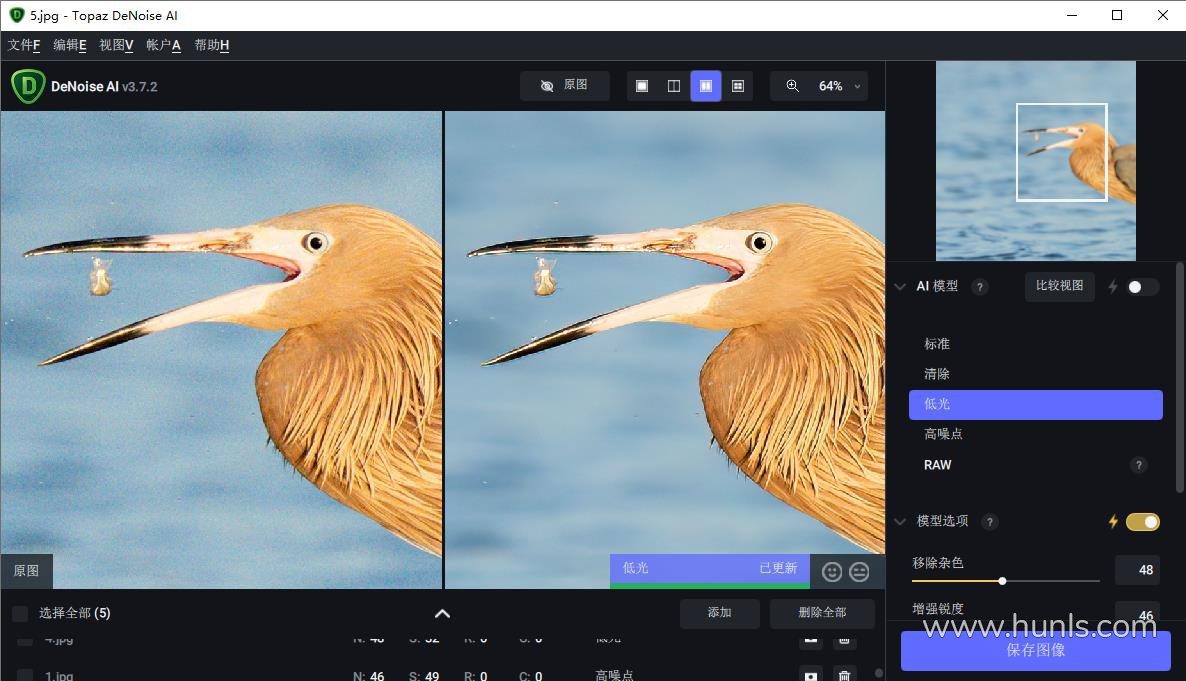Screen dimensions: 1186x681
Task: Open the 视图 menu
Action: [x=116, y=45]
